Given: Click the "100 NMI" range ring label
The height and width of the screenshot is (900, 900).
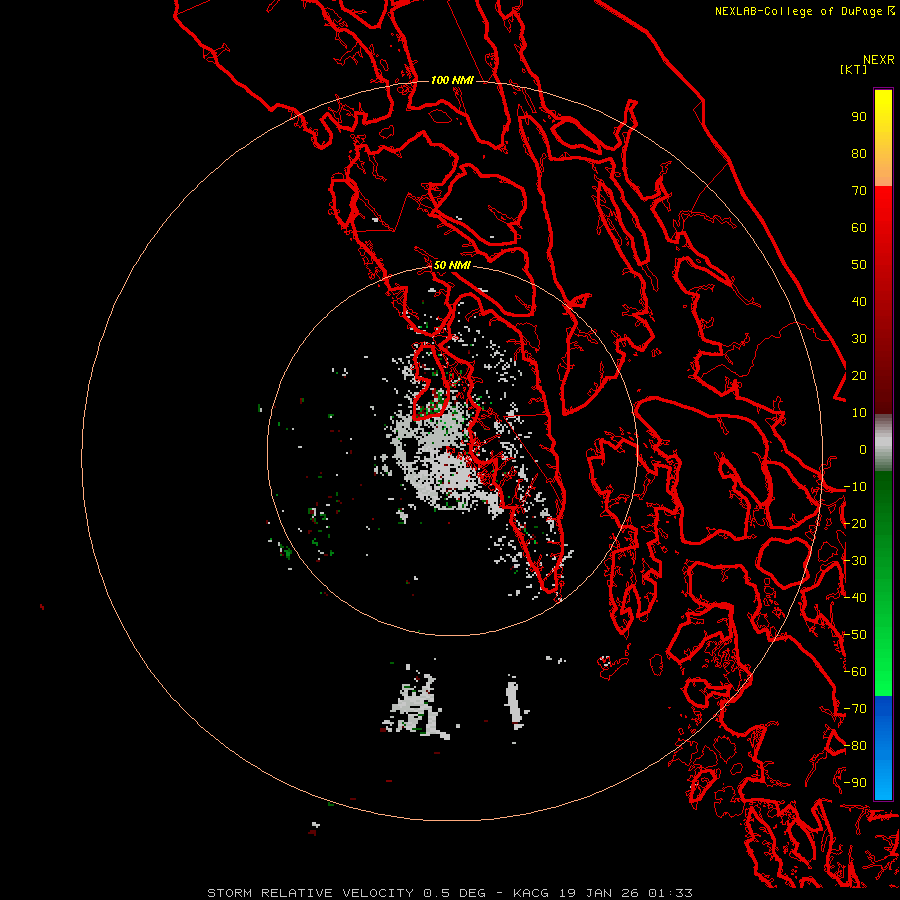Looking at the screenshot, I should (x=452, y=80).
